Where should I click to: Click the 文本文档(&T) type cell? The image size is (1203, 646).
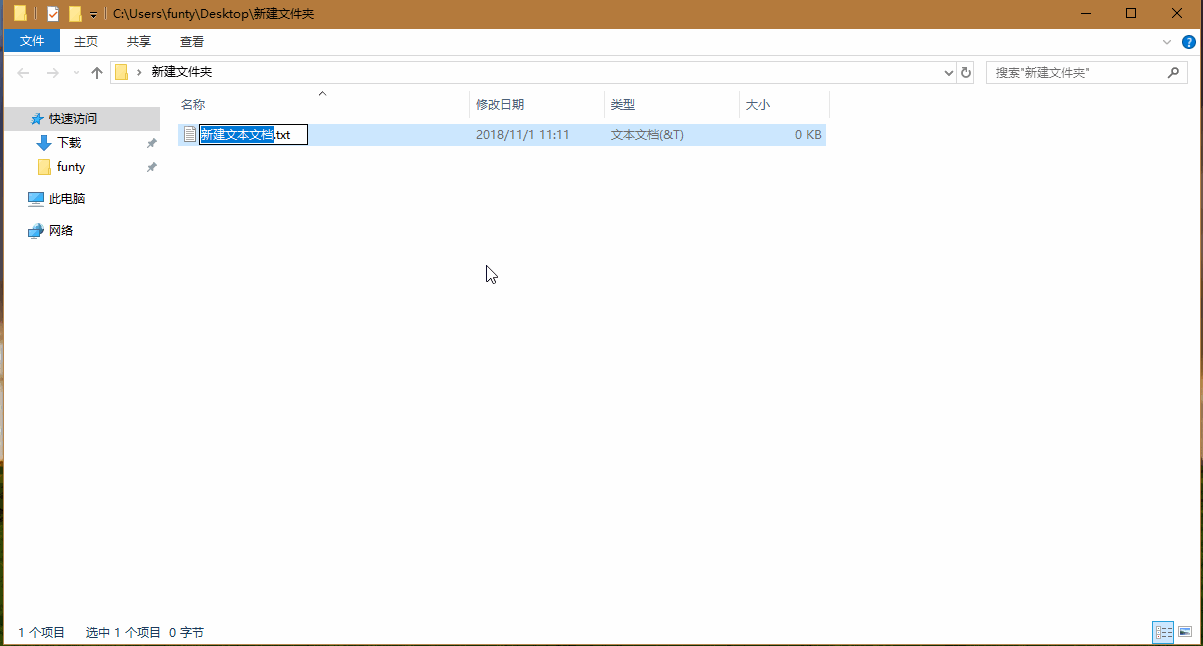coord(647,135)
